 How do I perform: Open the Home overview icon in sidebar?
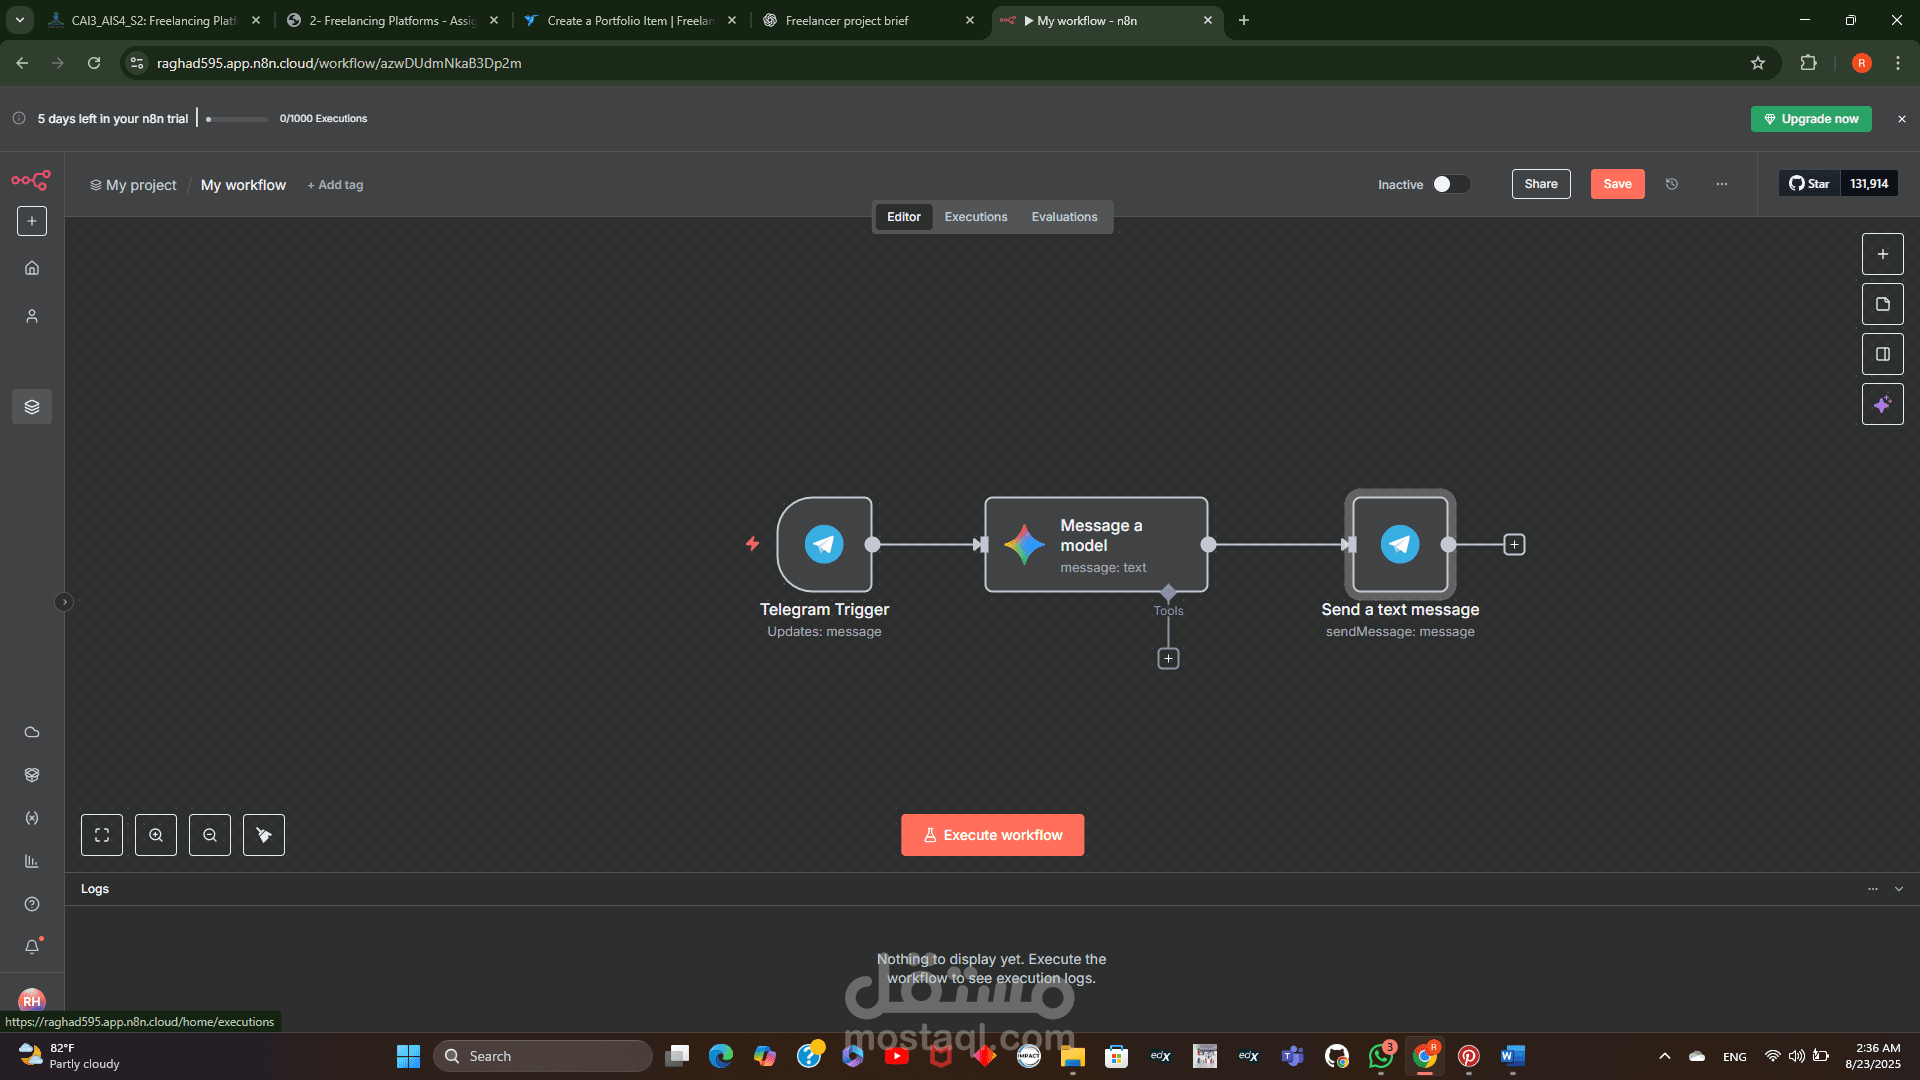click(x=32, y=268)
